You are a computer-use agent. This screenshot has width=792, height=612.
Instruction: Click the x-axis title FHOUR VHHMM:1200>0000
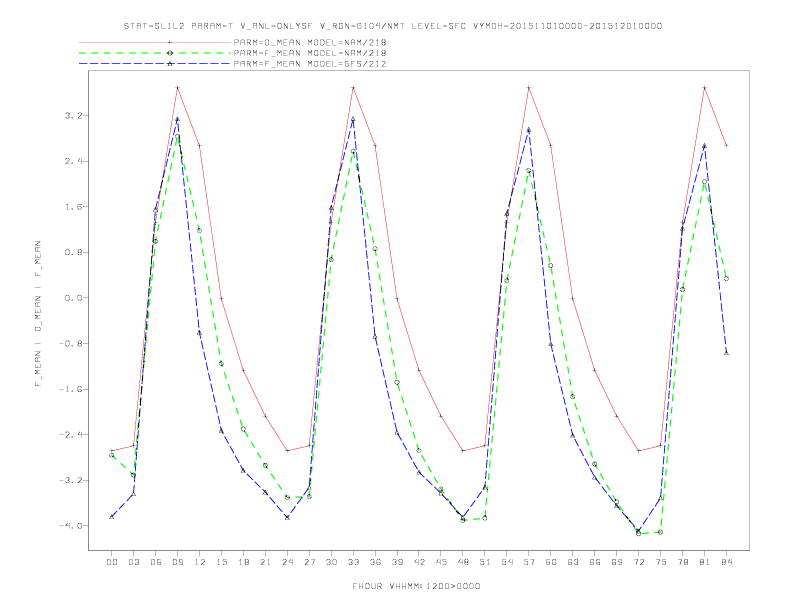[x=416, y=586]
